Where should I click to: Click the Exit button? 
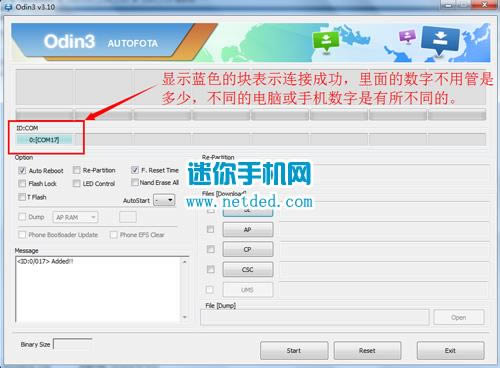450,351
